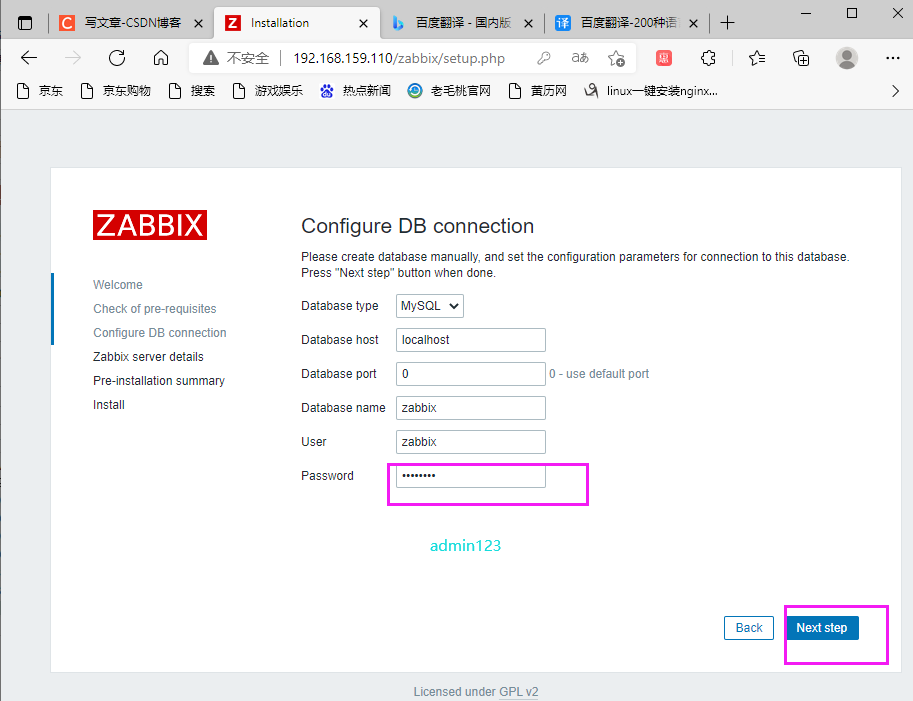Select Zabbix server details step
The height and width of the screenshot is (701, 913).
pos(148,356)
